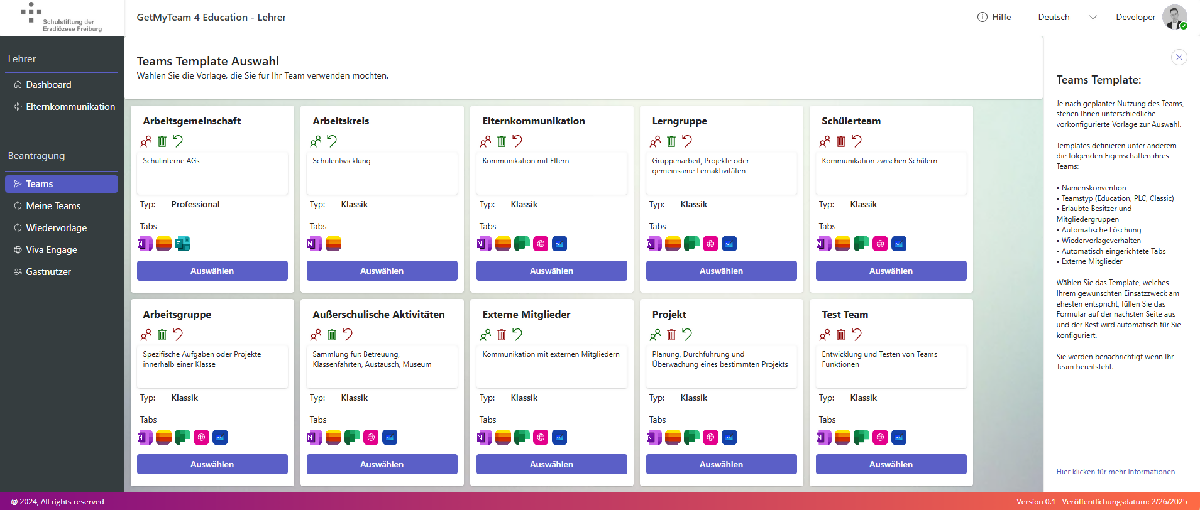
Task: Select Gastnutzer in the sidebar
Action: pos(48,272)
